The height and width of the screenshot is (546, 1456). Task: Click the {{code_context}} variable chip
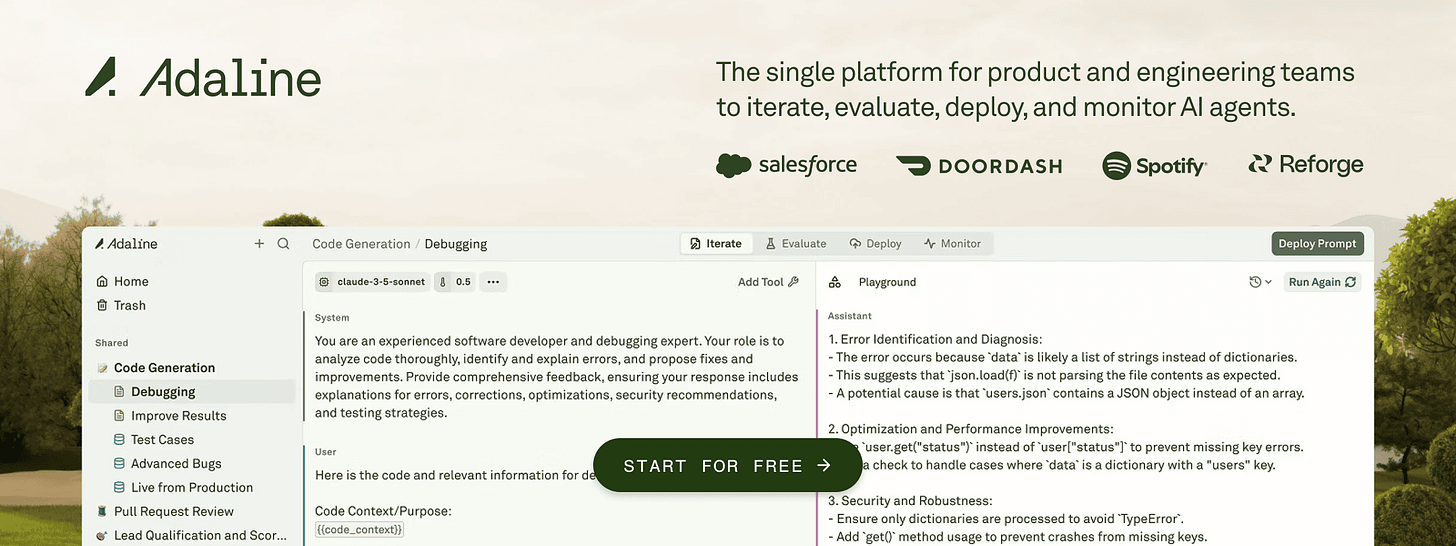coord(359,529)
